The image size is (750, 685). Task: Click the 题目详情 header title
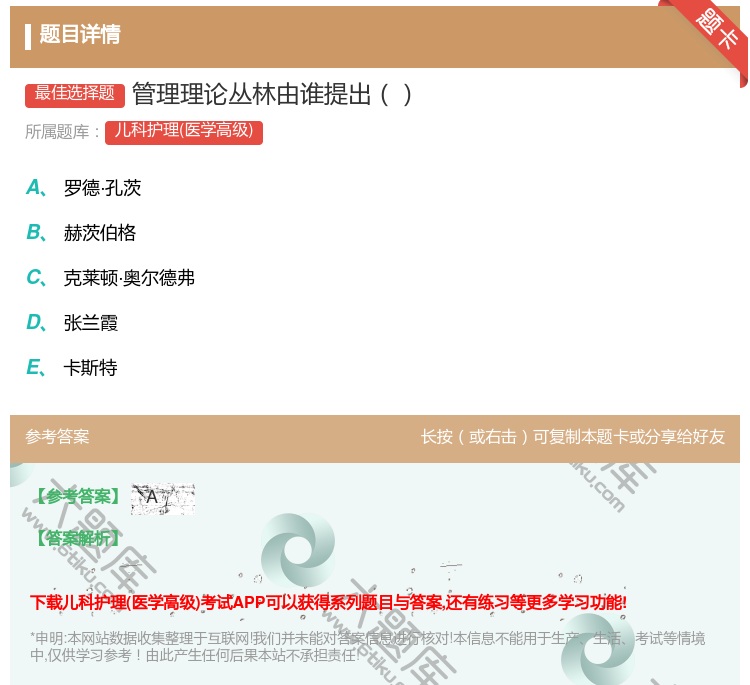[x=80, y=34]
